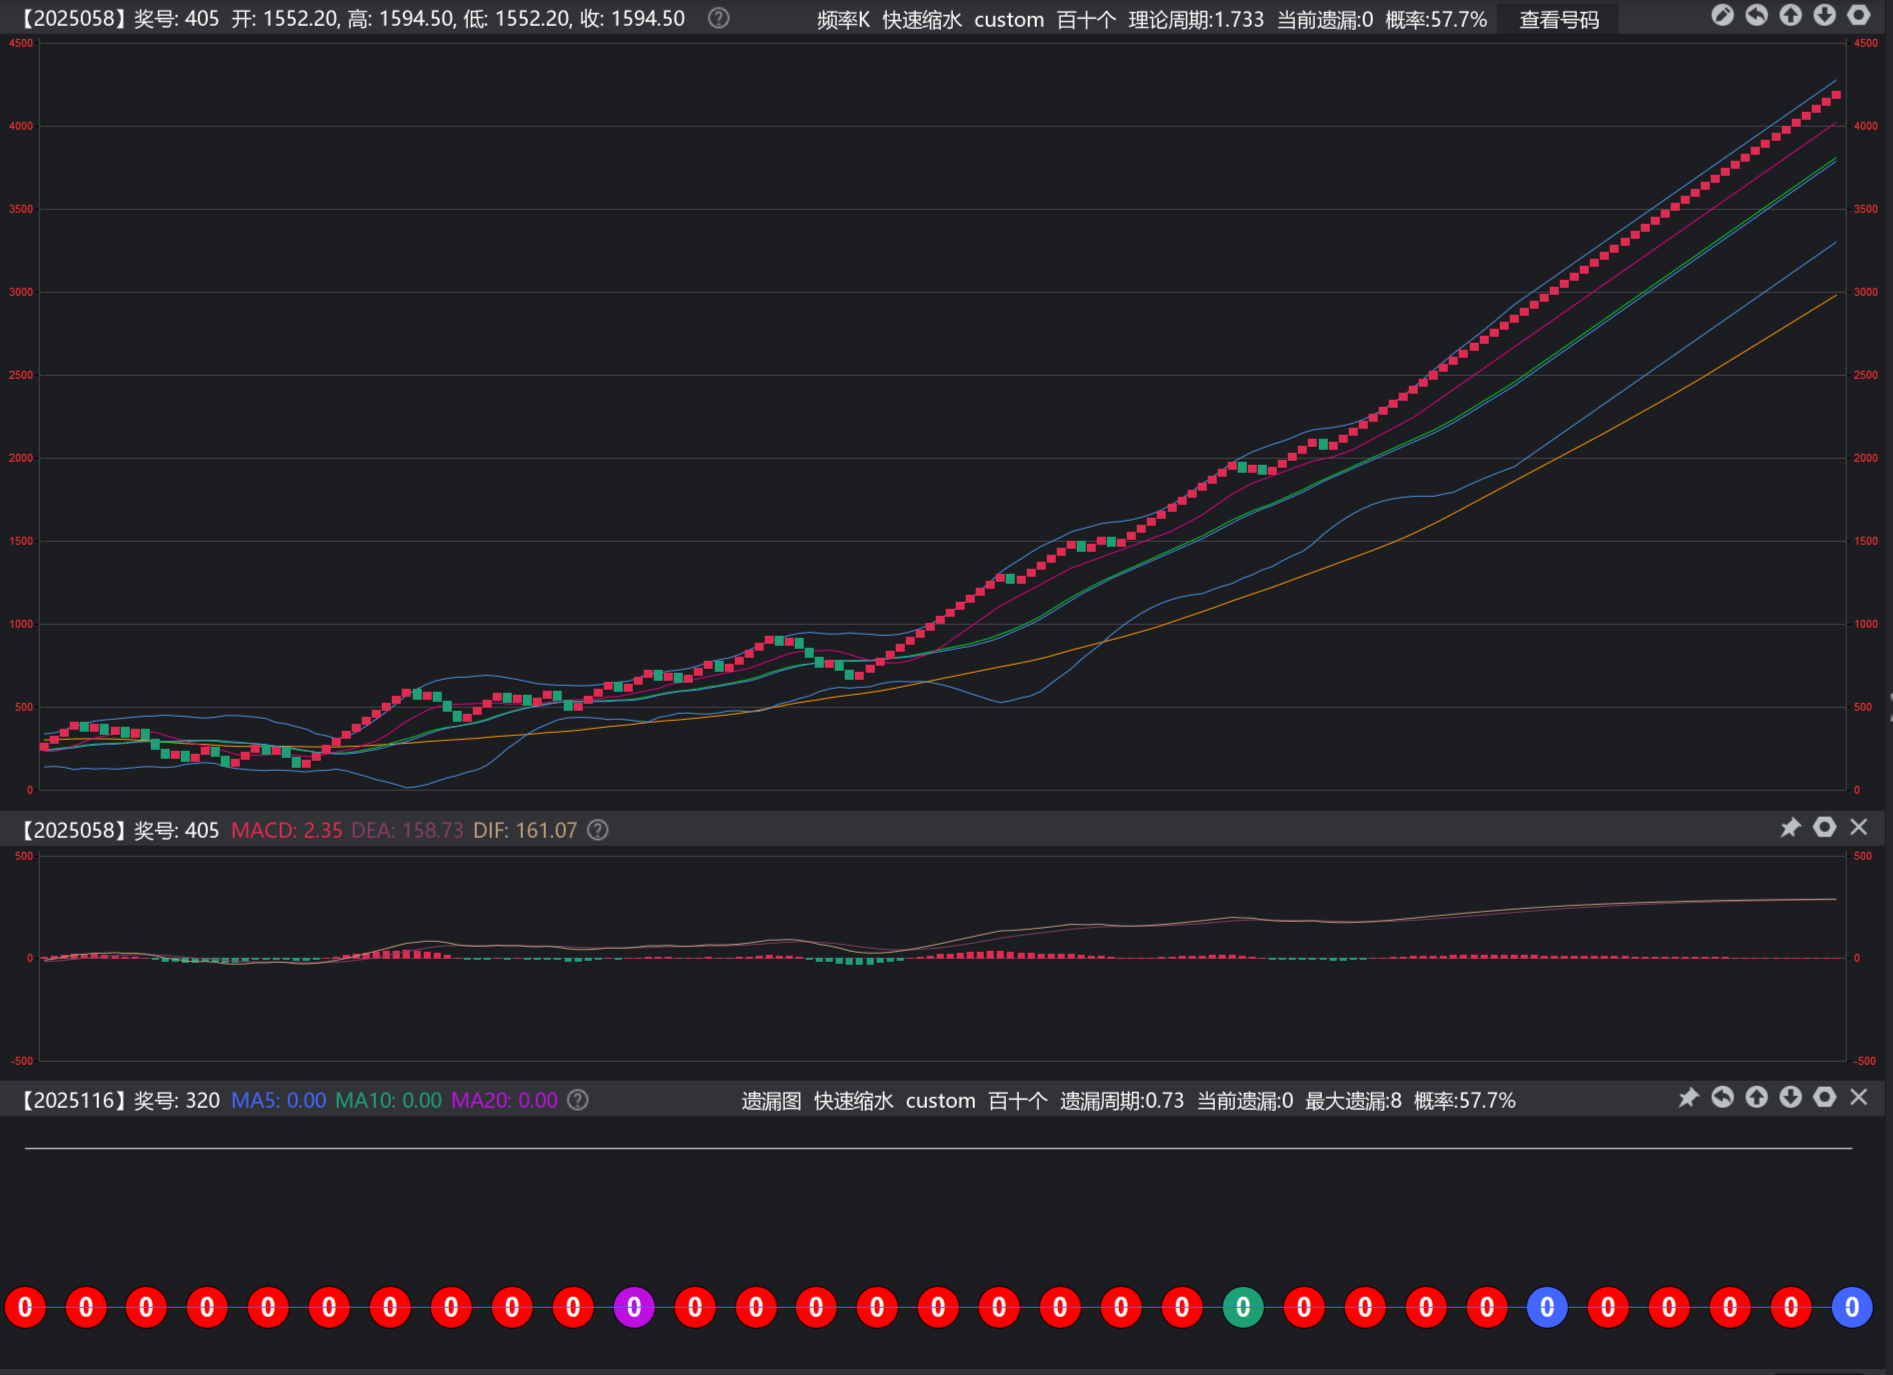Click MACD: 2.35 value label
The width and height of the screenshot is (1893, 1375).
[x=286, y=831]
